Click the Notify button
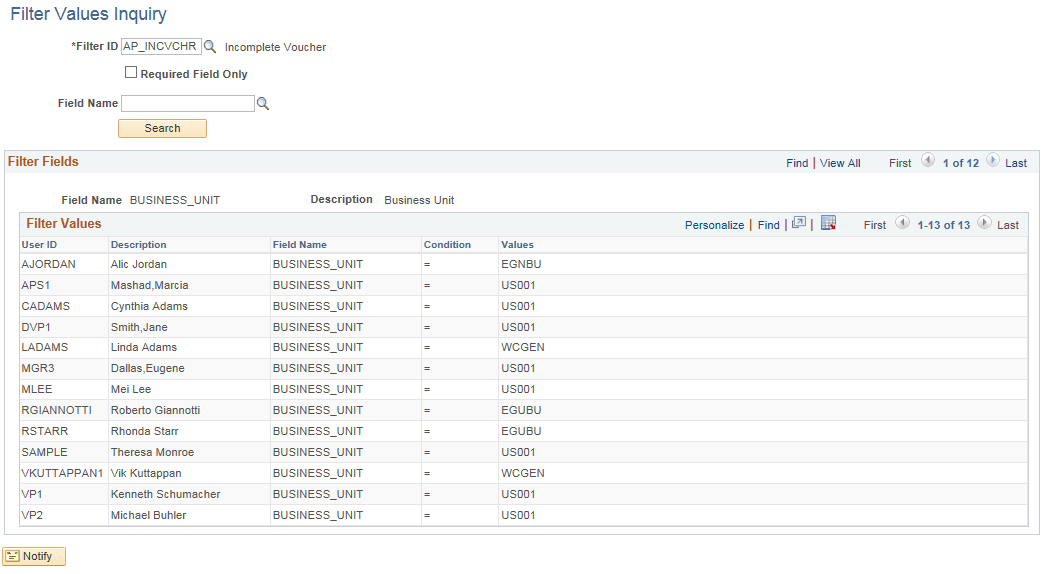The width and height of the screenshot is (1048, 574). [35, 556]
